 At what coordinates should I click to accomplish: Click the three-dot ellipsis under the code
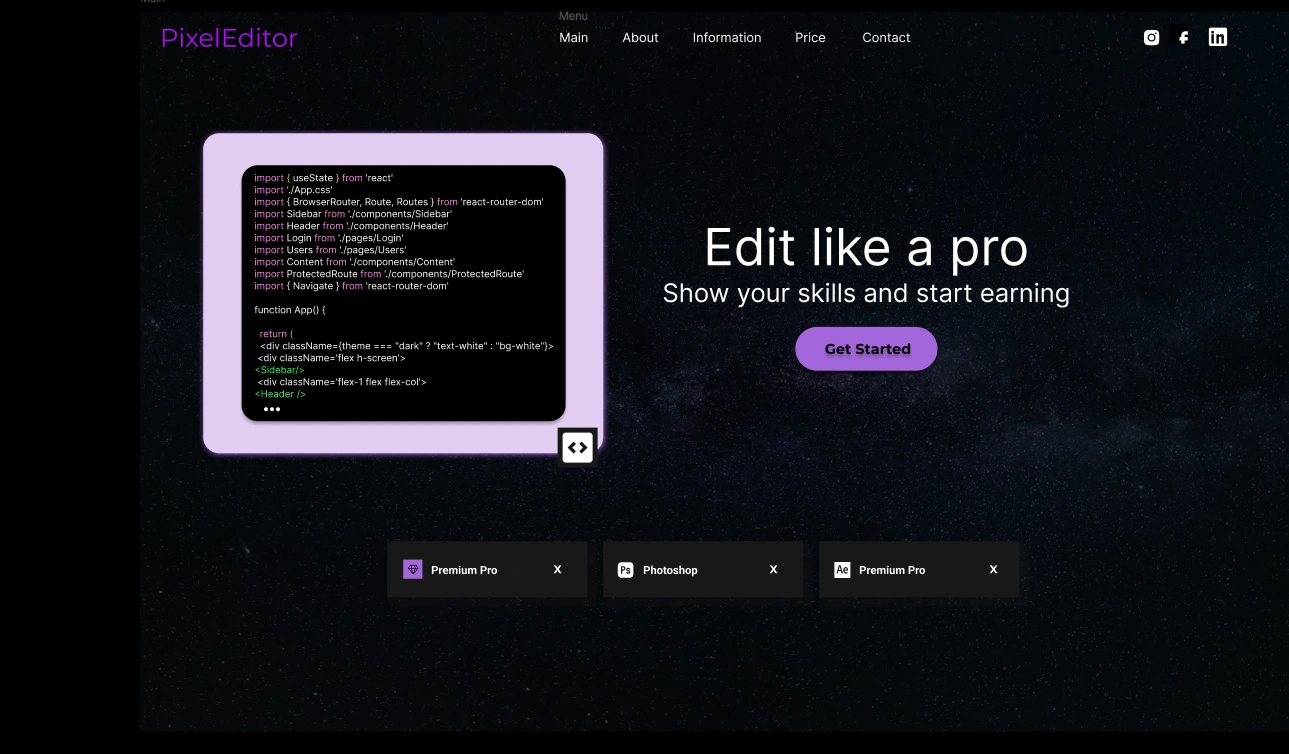point(272,409)
